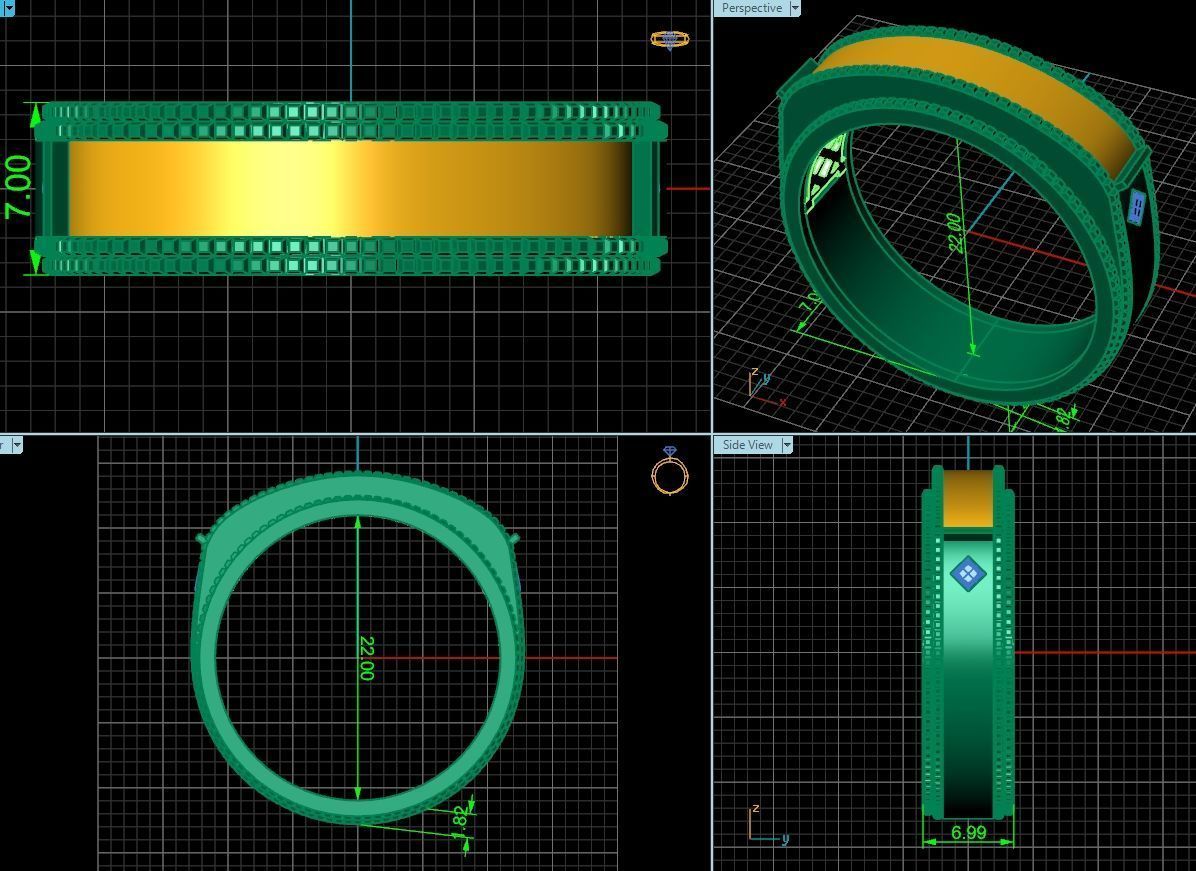This screenshot has width=1196, height=871.
Task: Click the ring view icon in the top-down band viewport
Action: [670, 40]
